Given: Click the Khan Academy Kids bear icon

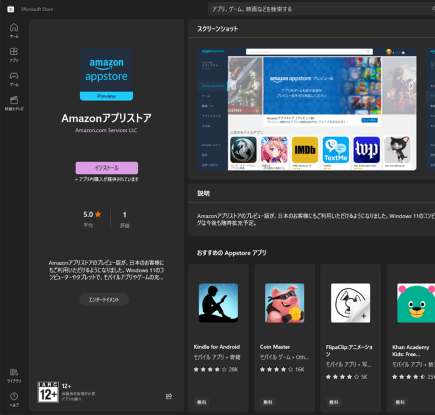Looking at the screenshot, I should point(416,303).
